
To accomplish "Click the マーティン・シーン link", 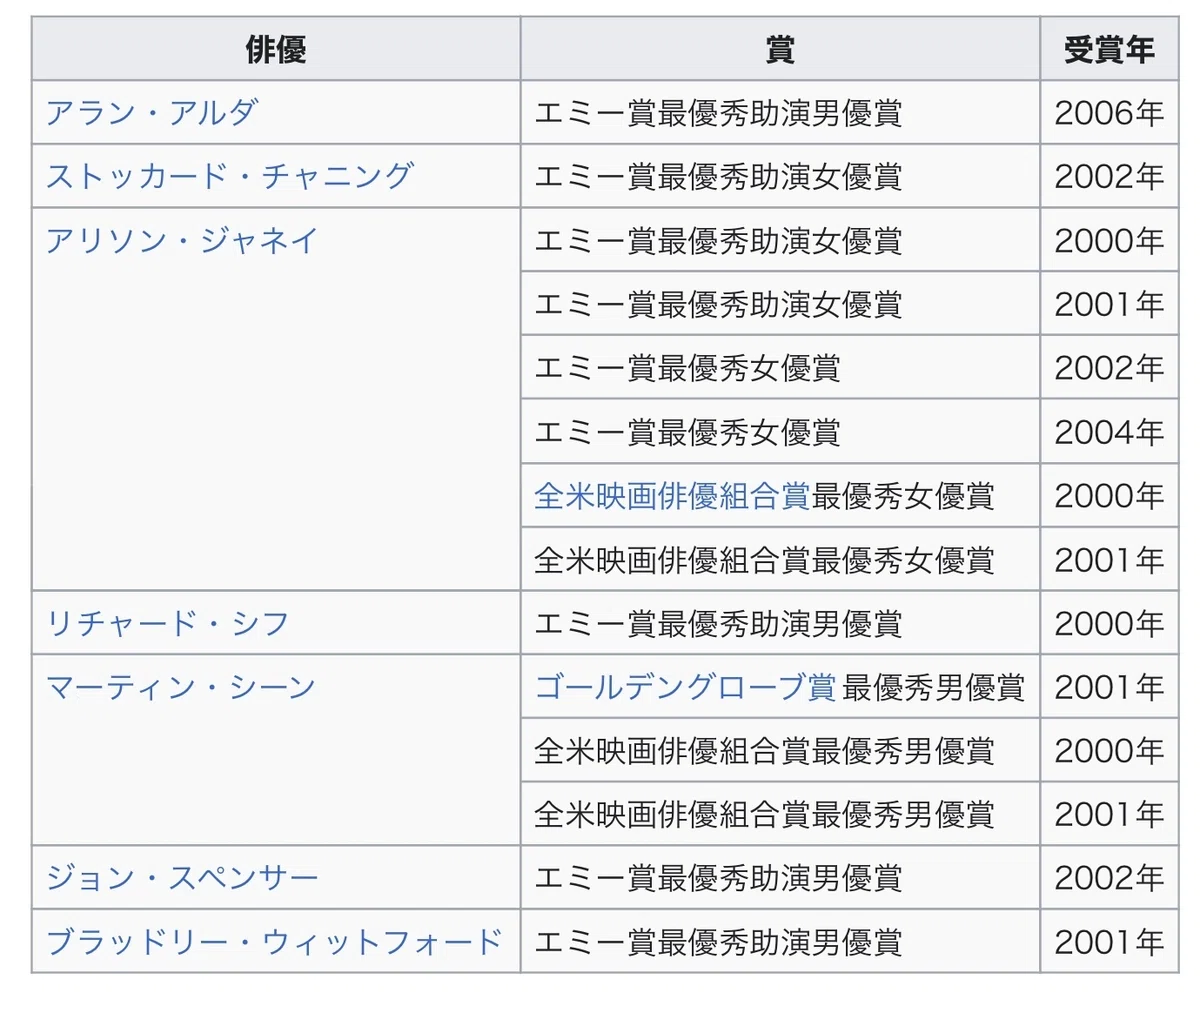I will point(181,687).
